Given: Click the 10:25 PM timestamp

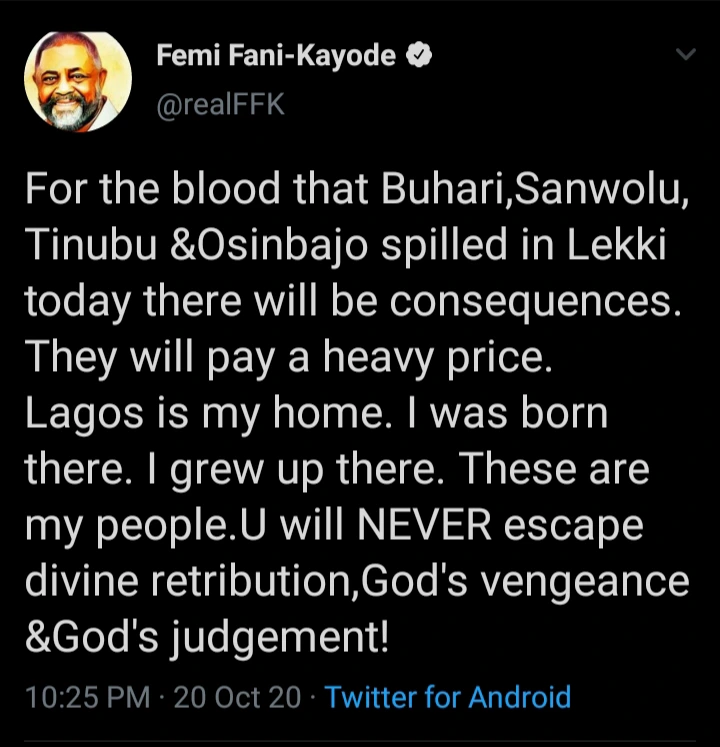Looking at the screenshot, I should click(x=83, y=697).
